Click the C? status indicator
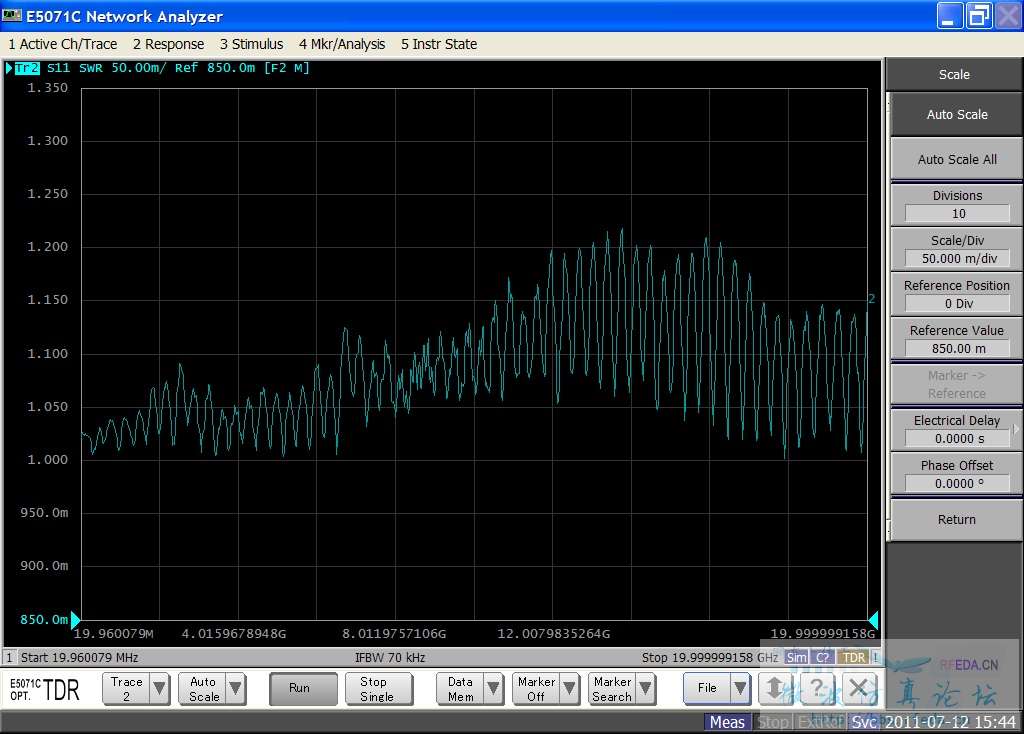The height and width of the screenshot is (734, 1024). [823, 658]
